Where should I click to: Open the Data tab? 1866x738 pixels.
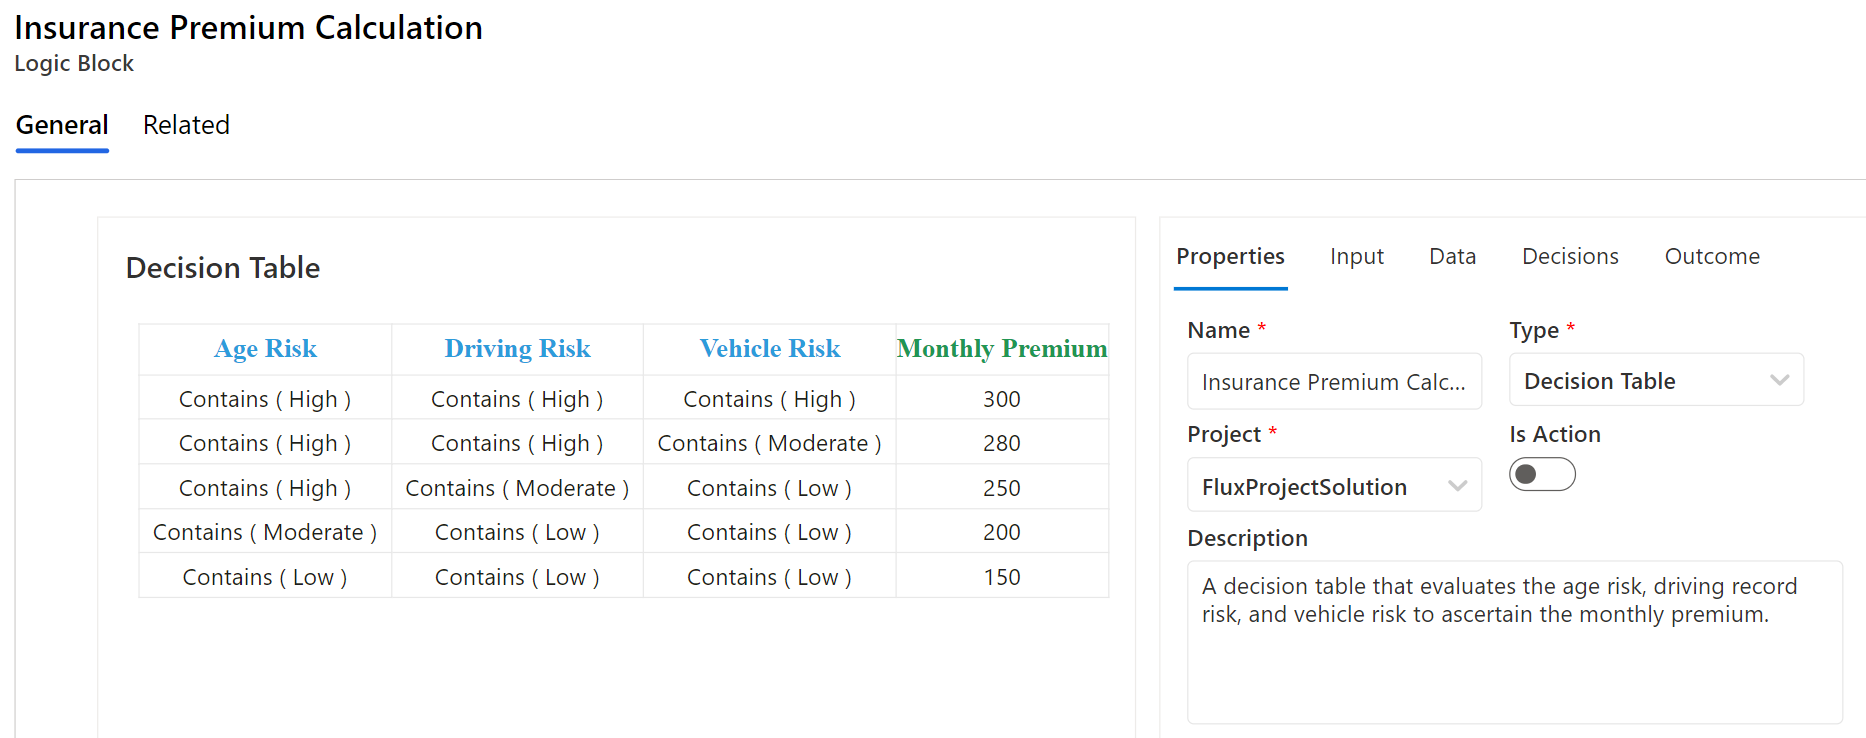pyautogui.click(x=1451, y=256)
